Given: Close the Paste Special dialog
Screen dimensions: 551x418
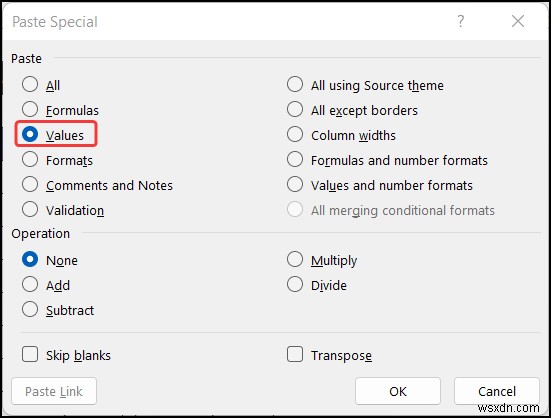Looking at the screenshot, I should [518, 21].
